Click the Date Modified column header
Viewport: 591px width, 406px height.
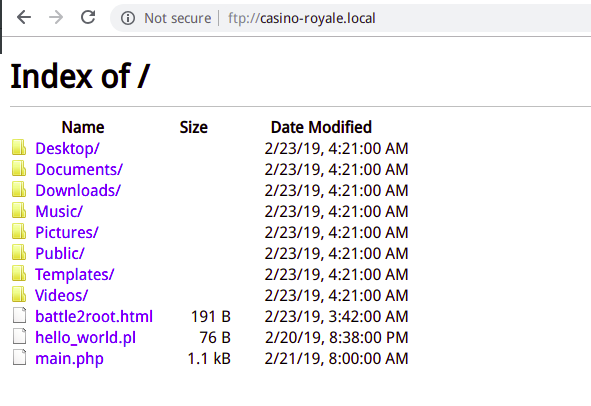(x=321, y=127)
